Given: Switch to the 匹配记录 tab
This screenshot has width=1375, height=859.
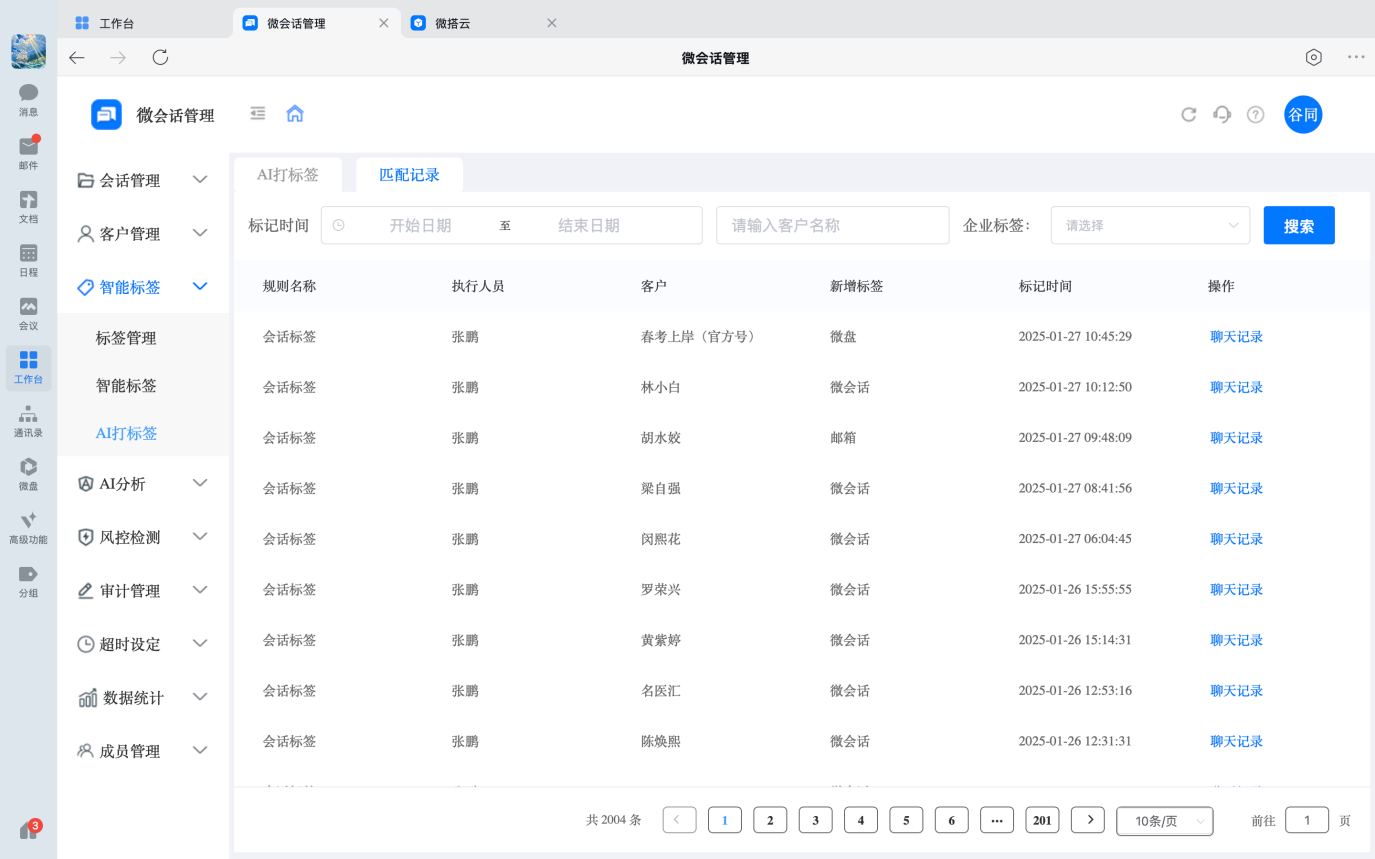Looking at the screenshot, I should [410, 174].
